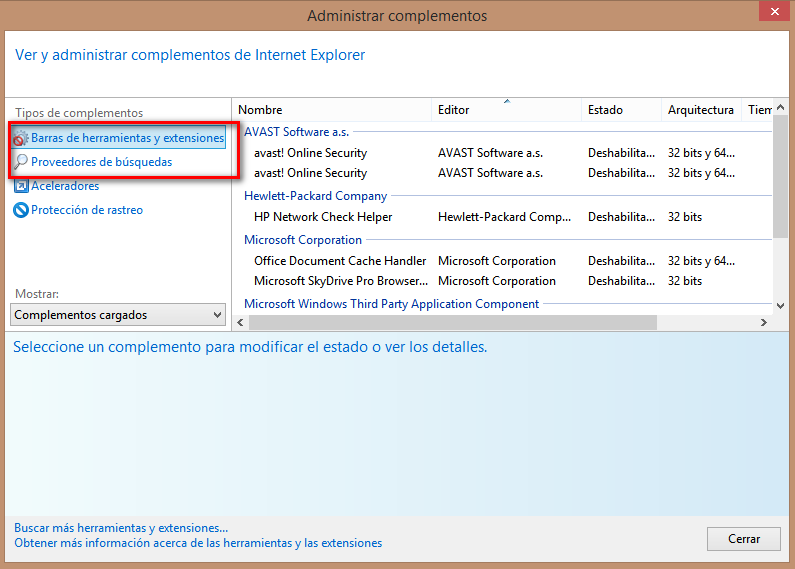Sort the list by Nombre column

pyautogui.click(x=332, y=110)
